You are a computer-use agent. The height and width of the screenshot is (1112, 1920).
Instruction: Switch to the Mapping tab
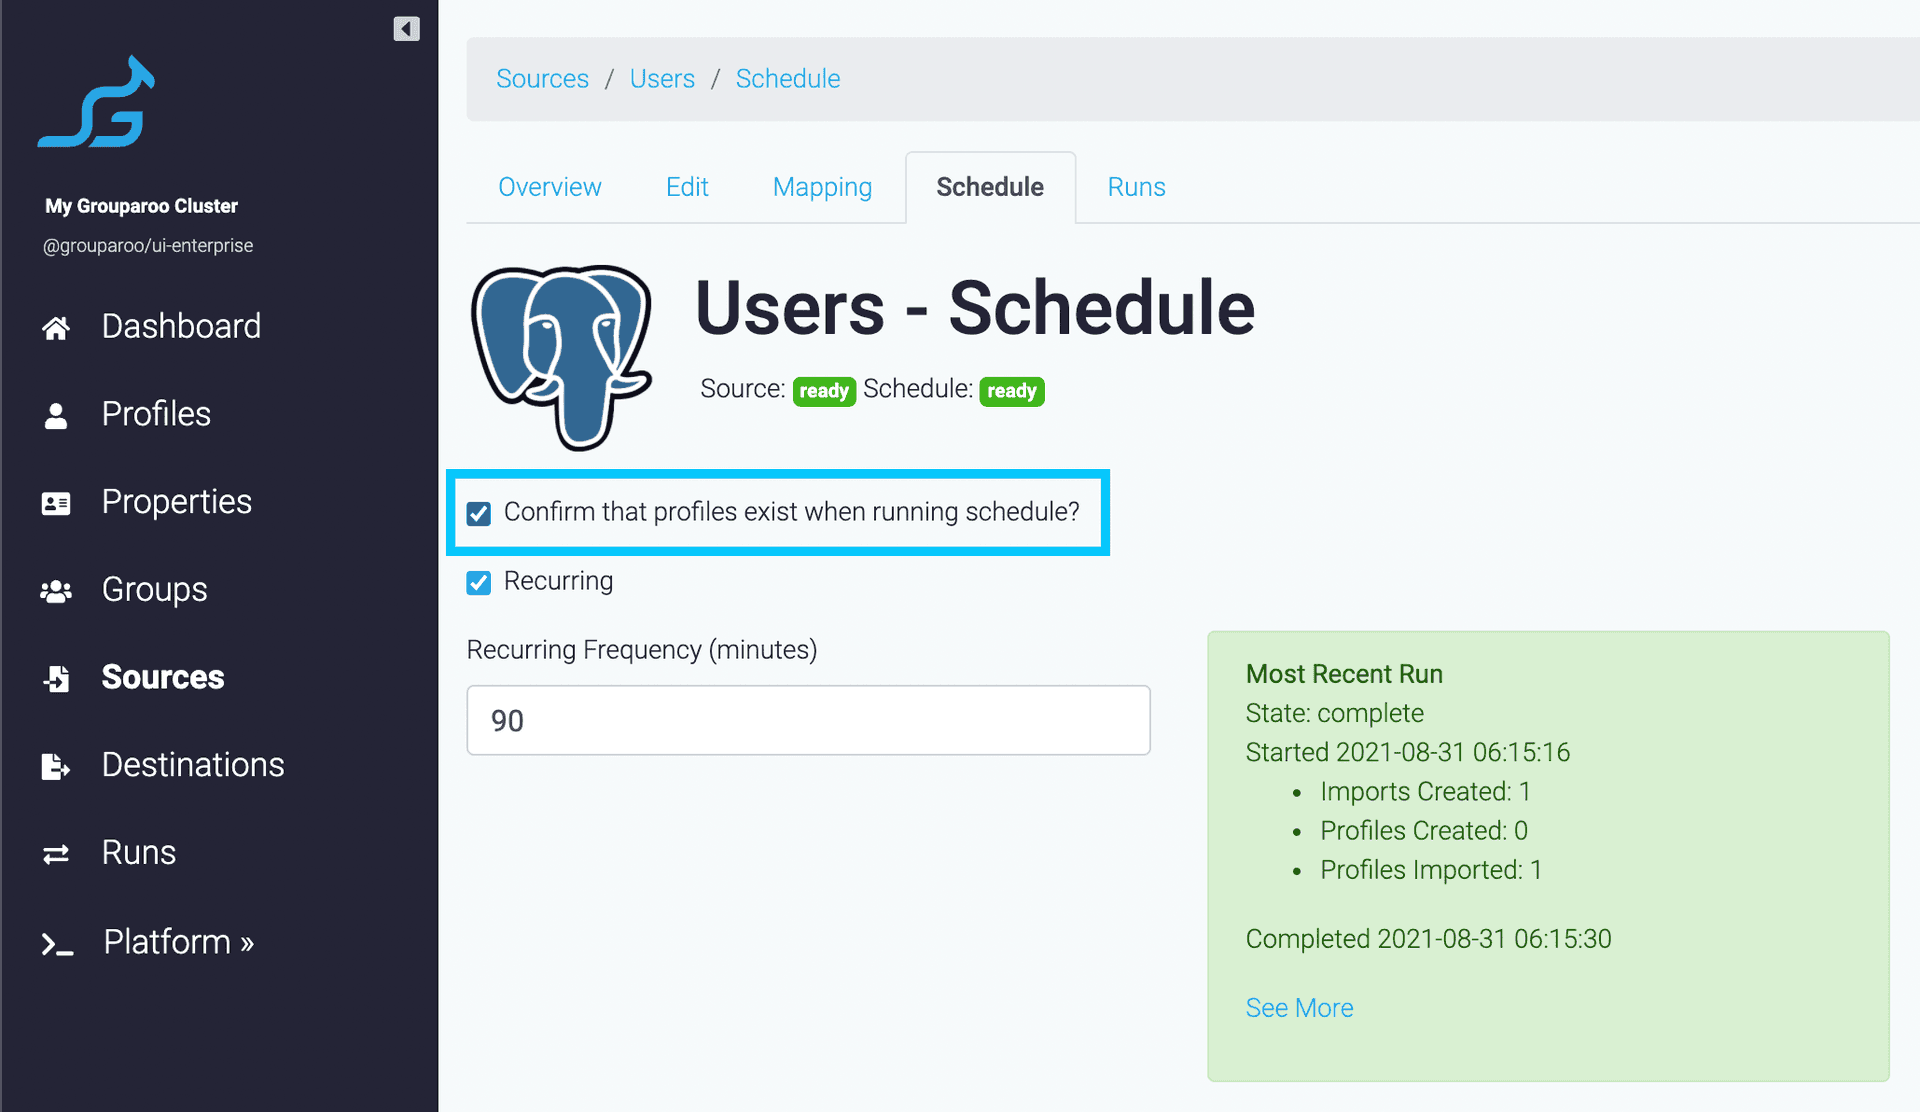[822, 187]
